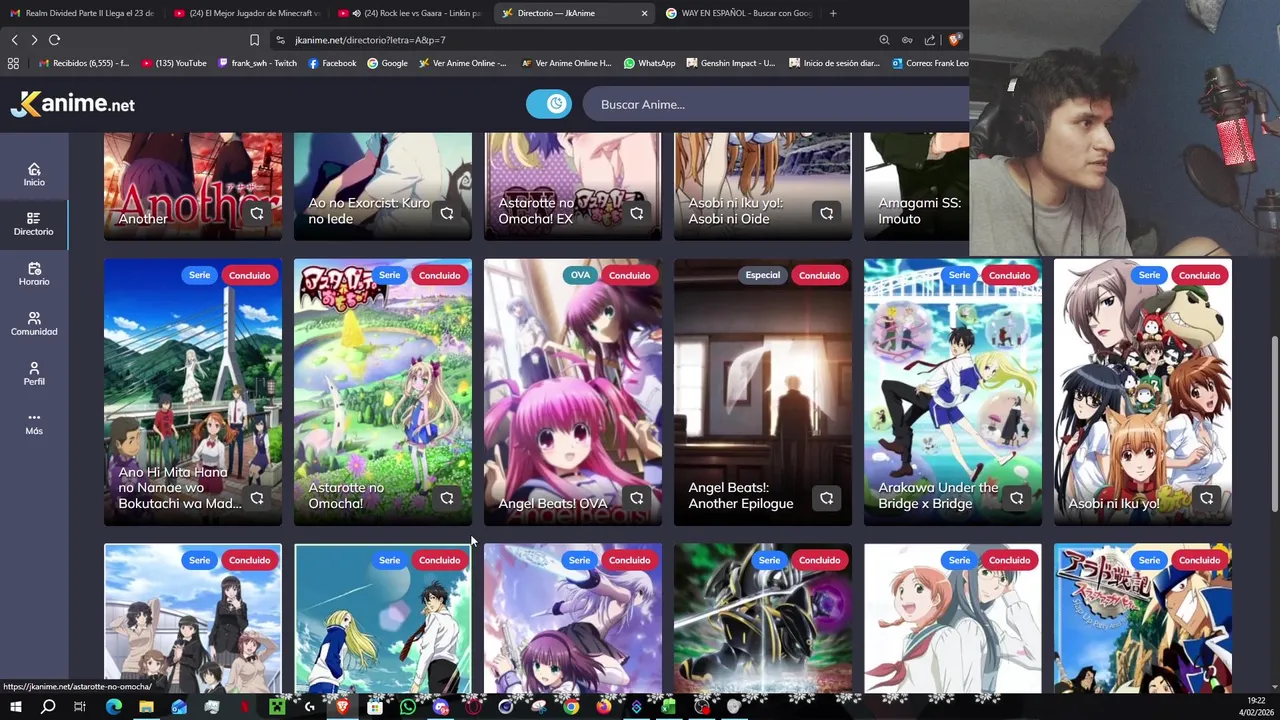
Task: Open Angel Beats! OVA title link
Action: coord(553,503)
